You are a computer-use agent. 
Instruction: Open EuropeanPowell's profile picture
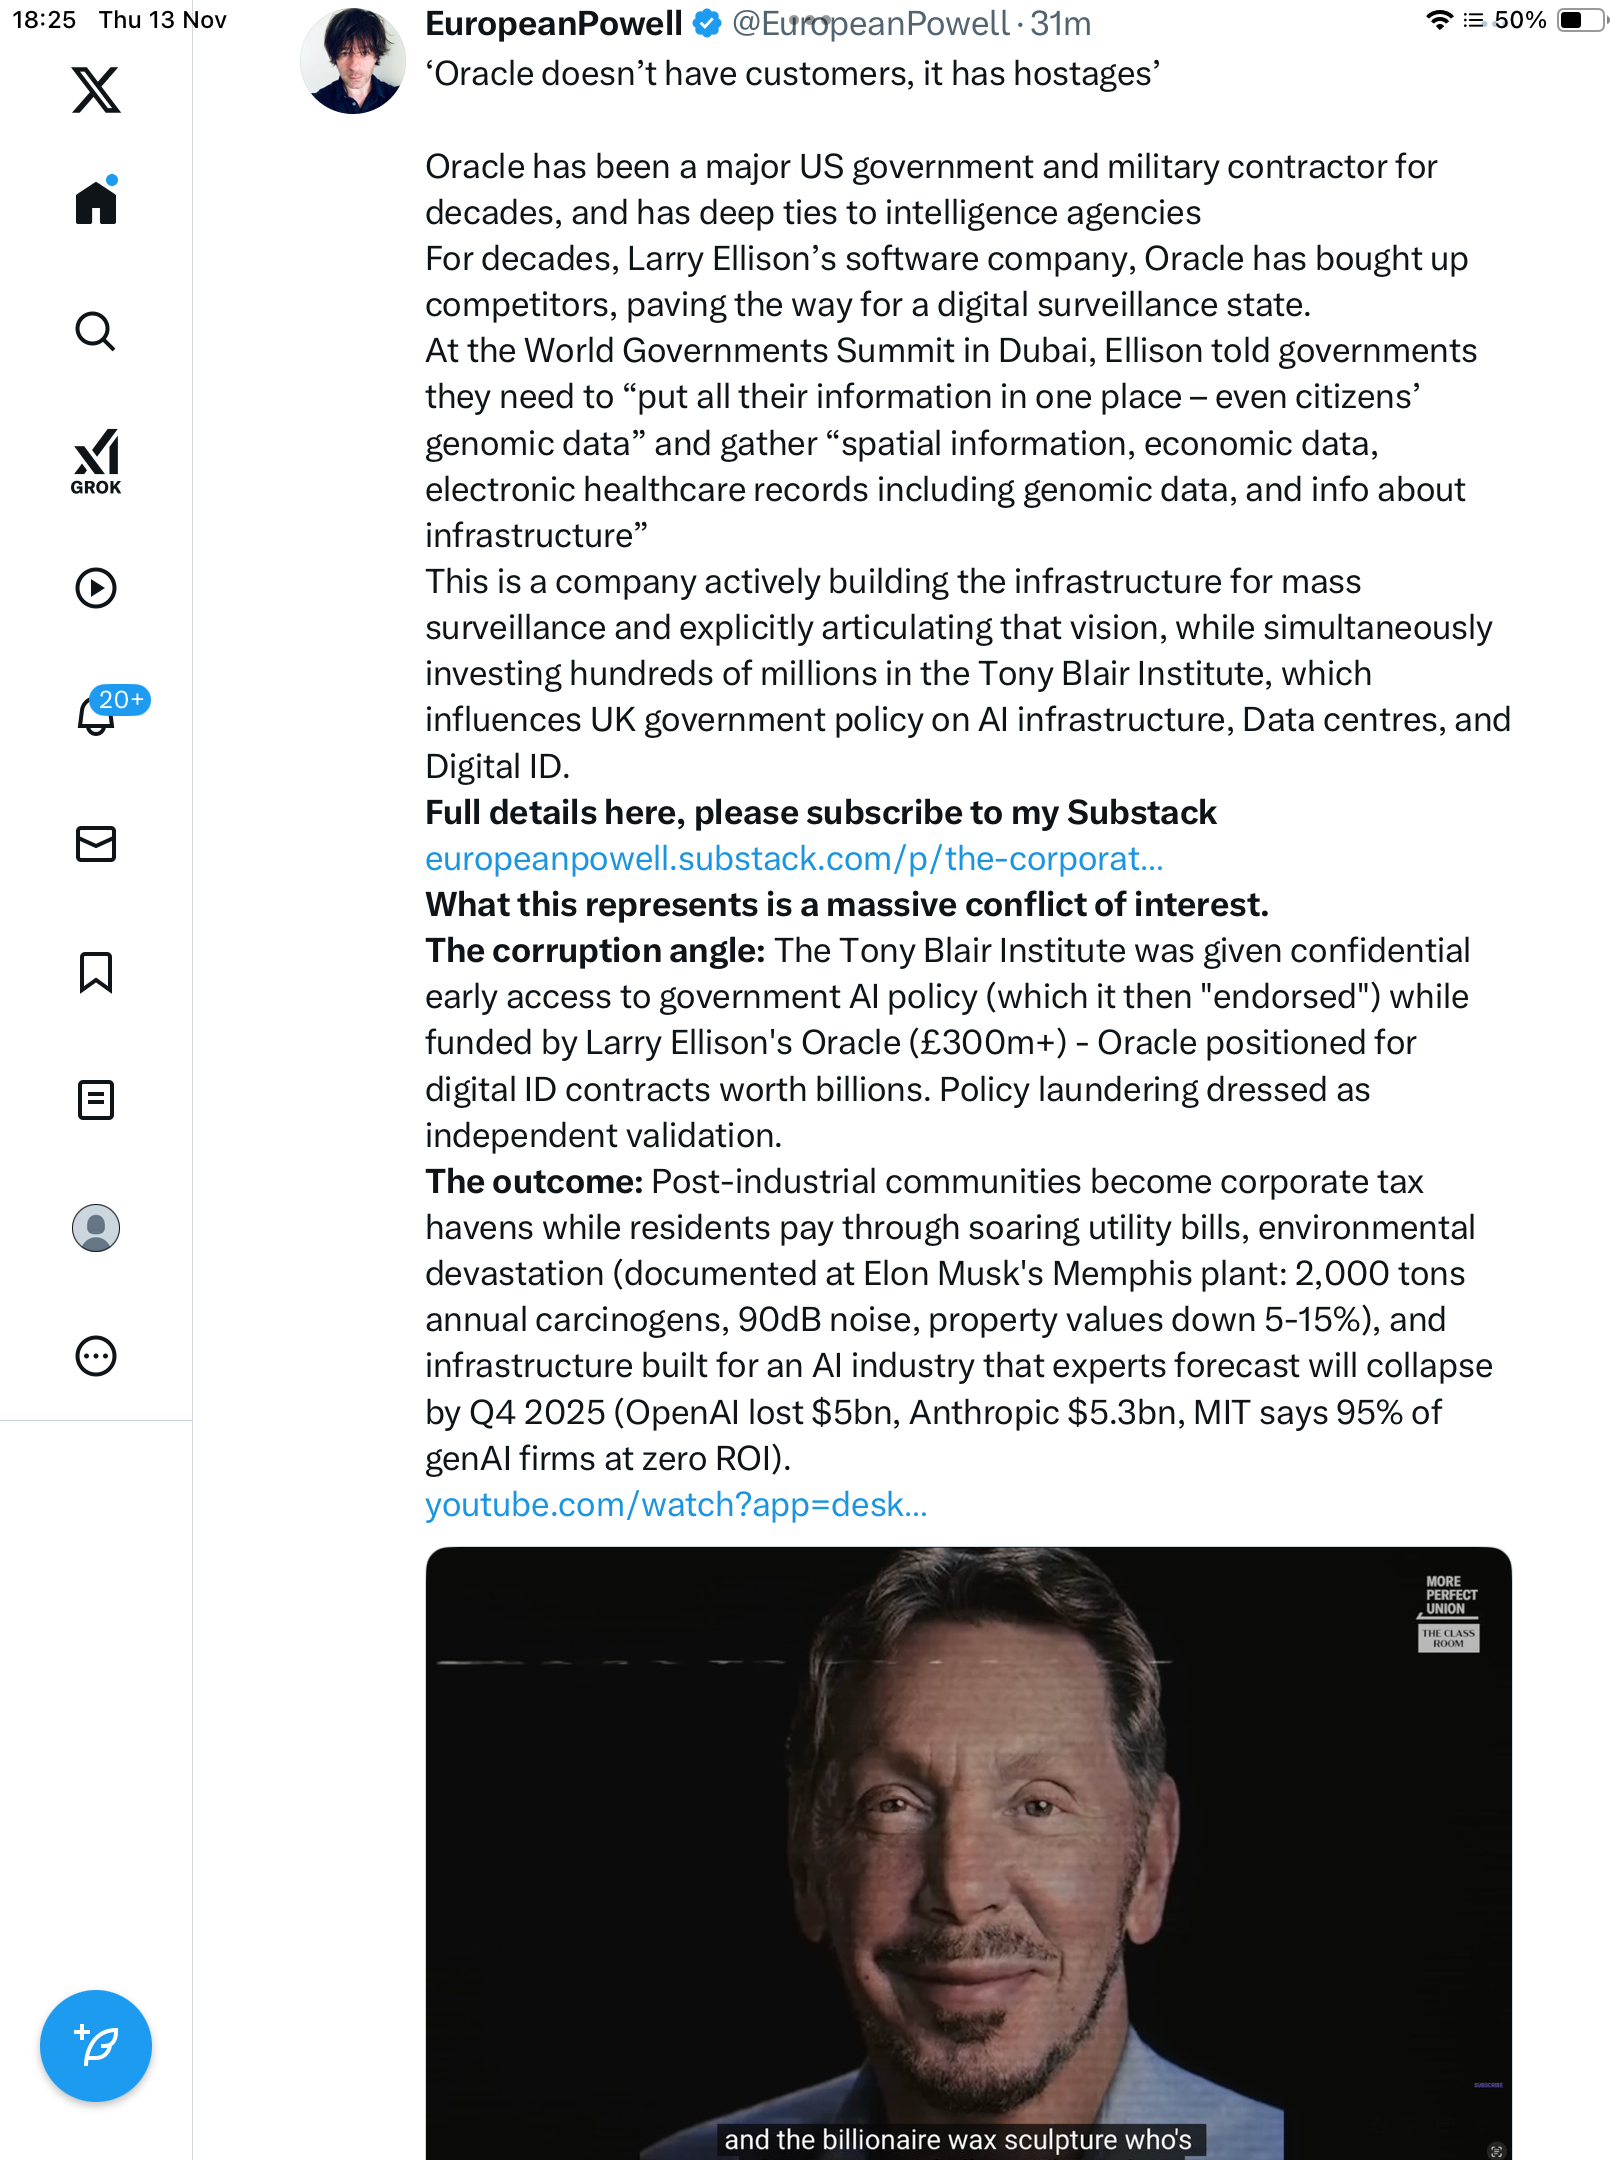click(x=353, y=61)
